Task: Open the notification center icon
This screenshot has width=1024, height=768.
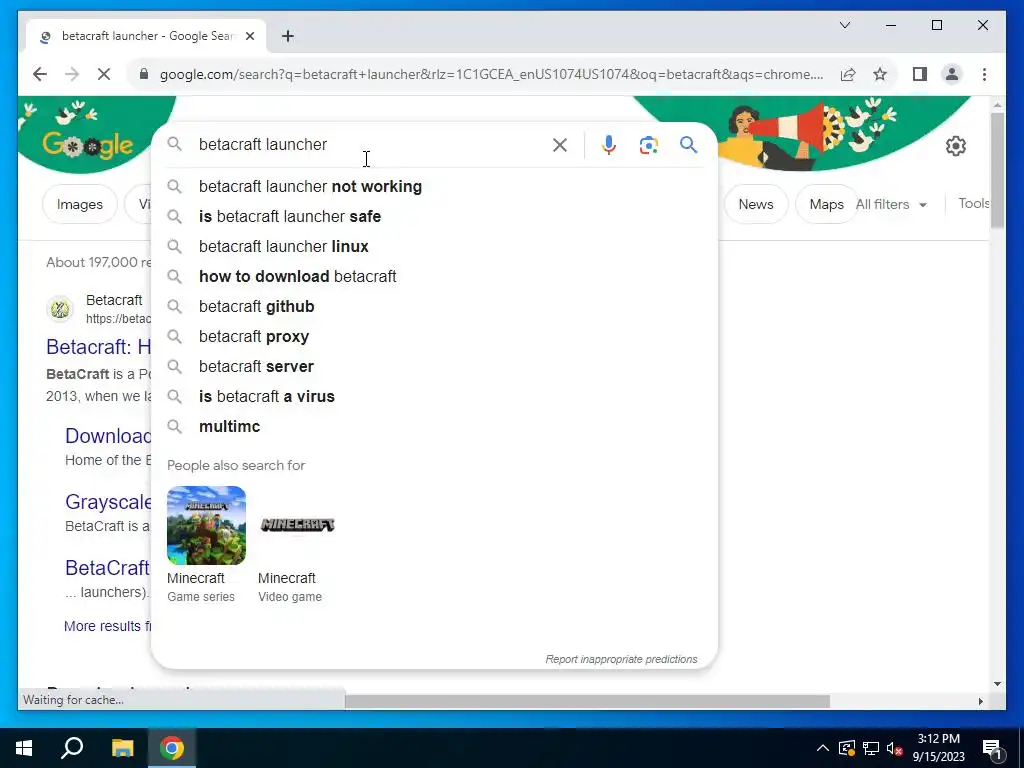Action: 991,749
